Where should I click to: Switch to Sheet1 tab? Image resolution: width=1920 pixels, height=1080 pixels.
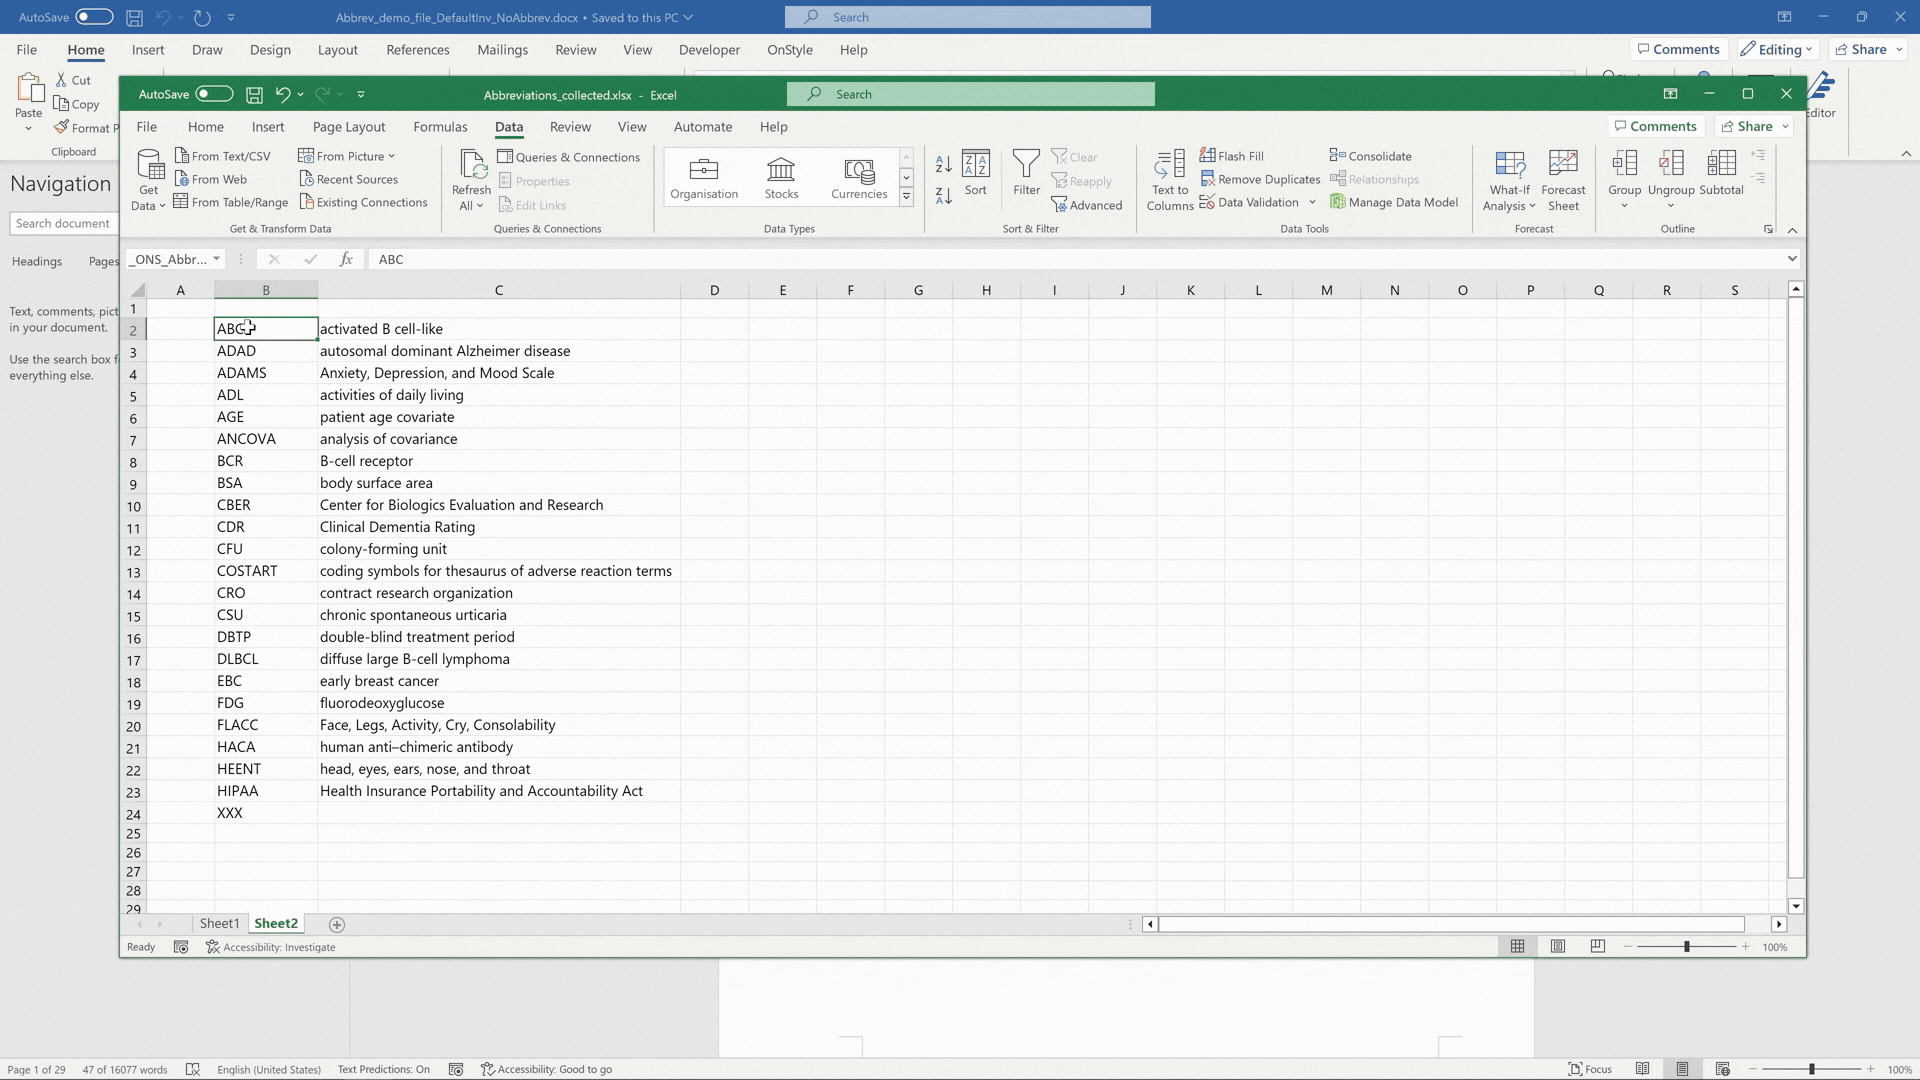219,923
